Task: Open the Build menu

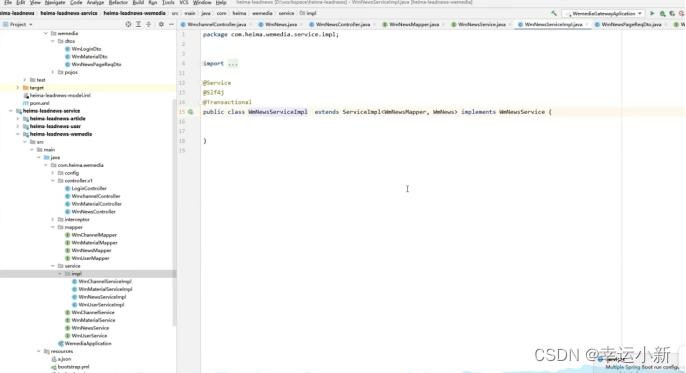Action: point(138,3)
